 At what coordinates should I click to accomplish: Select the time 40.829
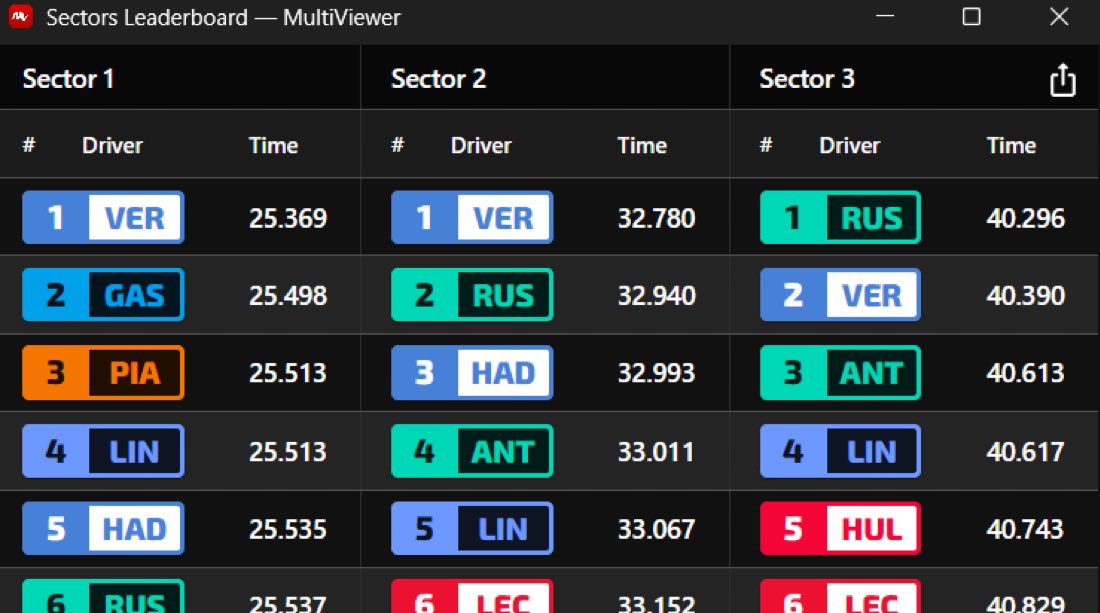click(1026, 603)
